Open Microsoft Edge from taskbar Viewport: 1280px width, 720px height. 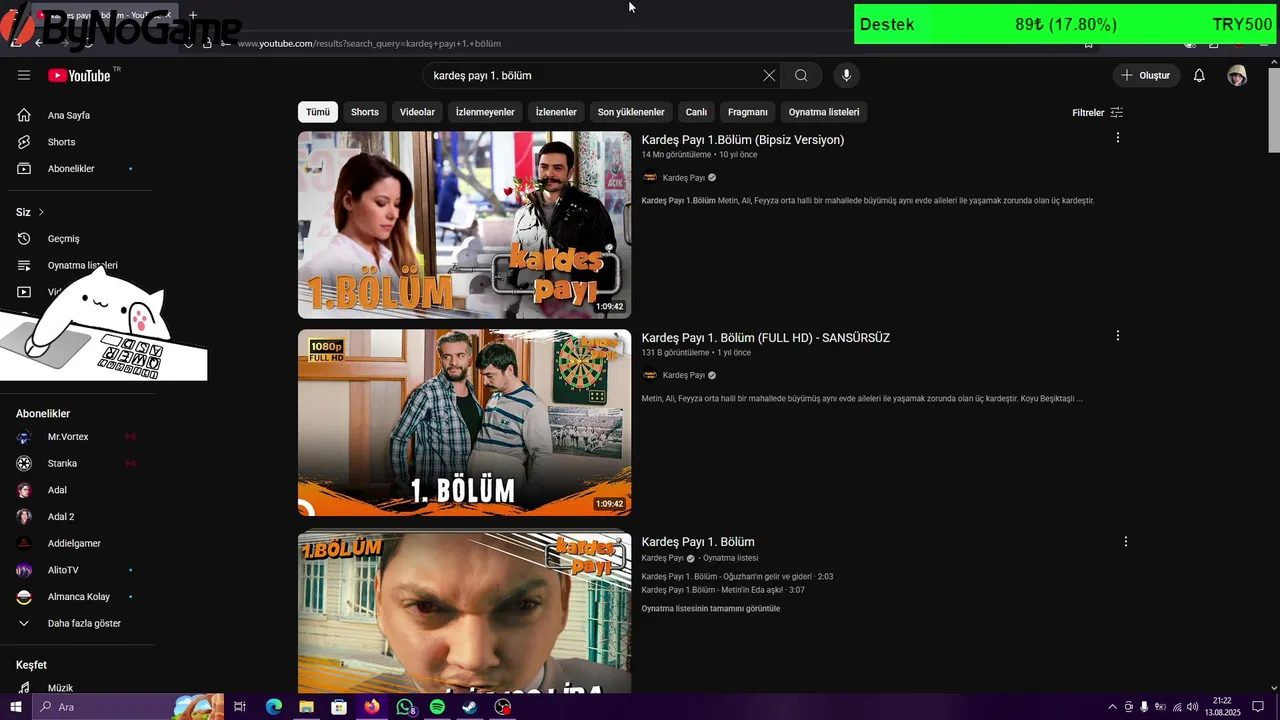273,707
